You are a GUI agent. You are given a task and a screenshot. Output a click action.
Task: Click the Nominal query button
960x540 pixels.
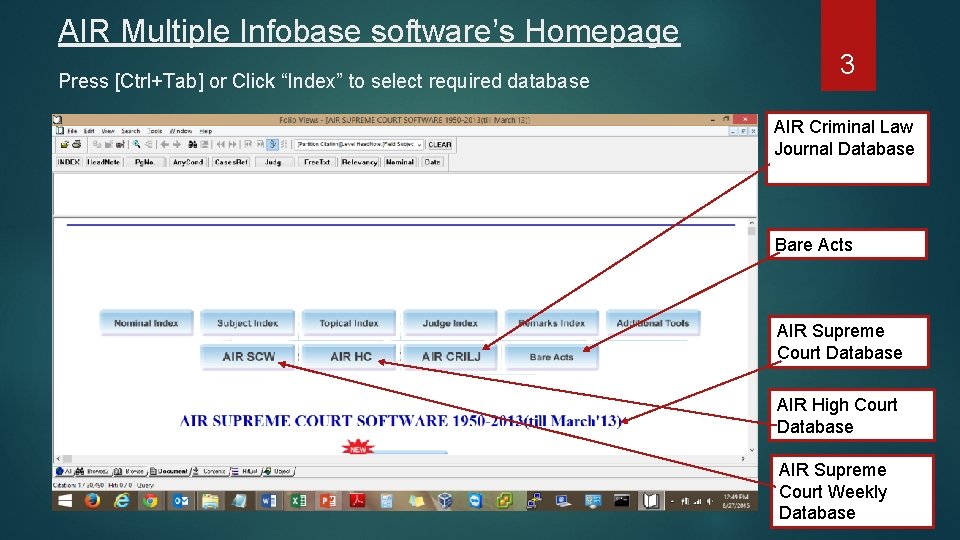pos(400,162)
